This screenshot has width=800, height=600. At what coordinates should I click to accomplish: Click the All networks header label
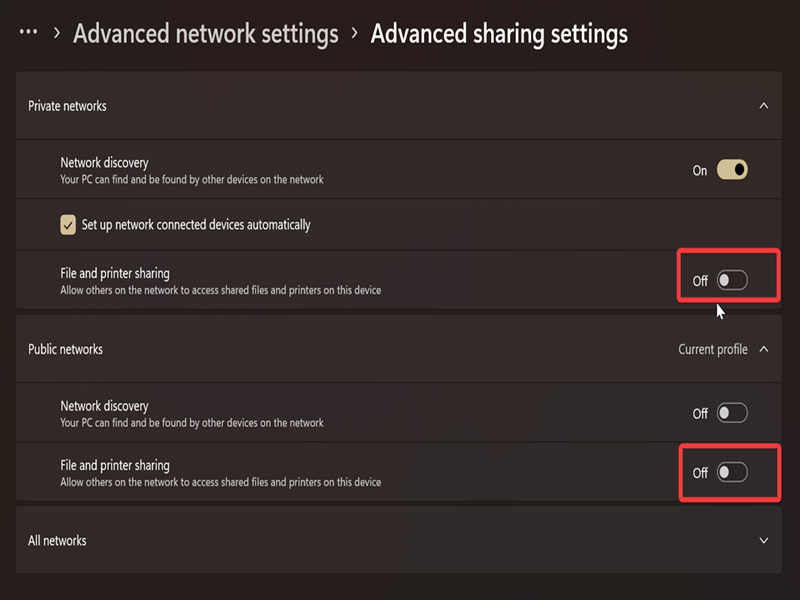(57, 540)
